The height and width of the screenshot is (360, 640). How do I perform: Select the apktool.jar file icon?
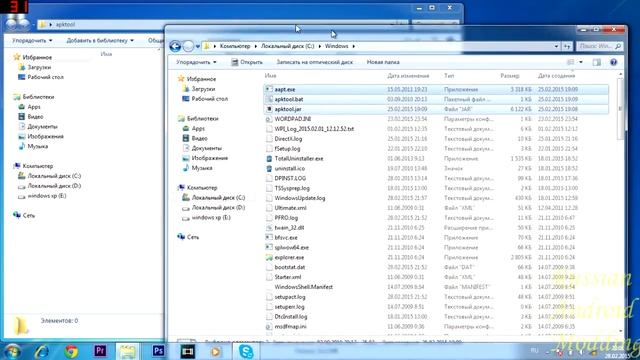(x=269, y=109)
